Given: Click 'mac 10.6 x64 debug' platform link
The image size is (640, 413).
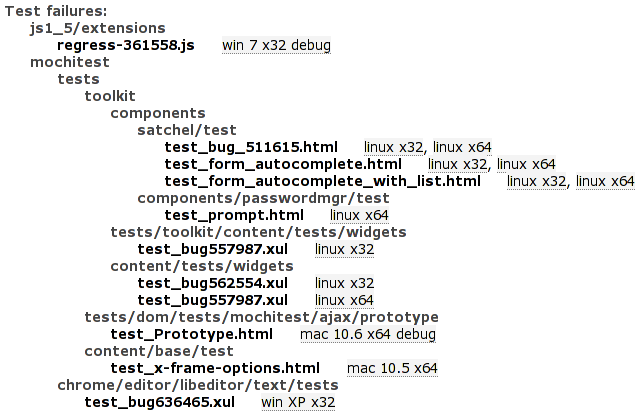Looking at the screenshot, I should pyautogui.click(x=368, y=334).
